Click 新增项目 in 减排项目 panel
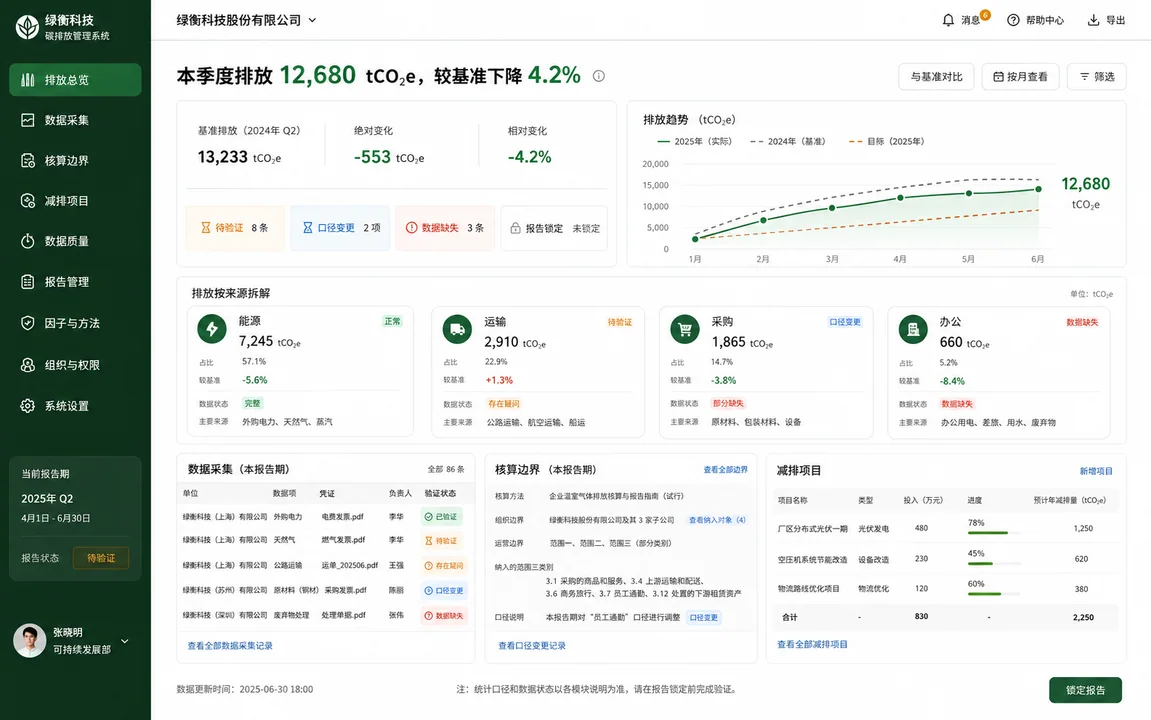Screen dimensions: 1151x720 coord(1096,471)
